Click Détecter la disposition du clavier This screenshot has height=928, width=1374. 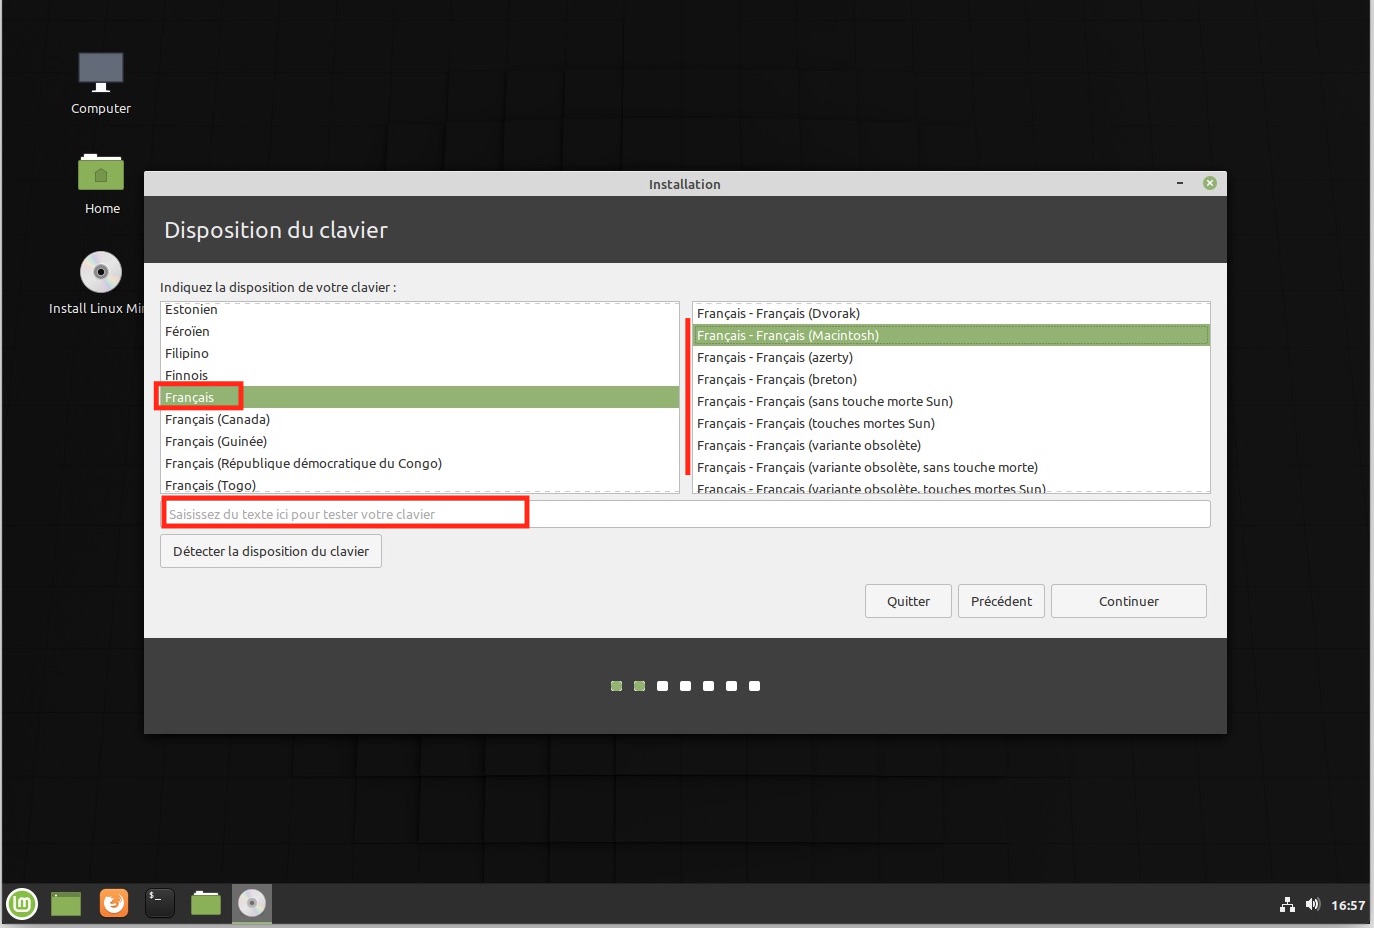pyautogui.click(x=271, y=551)
